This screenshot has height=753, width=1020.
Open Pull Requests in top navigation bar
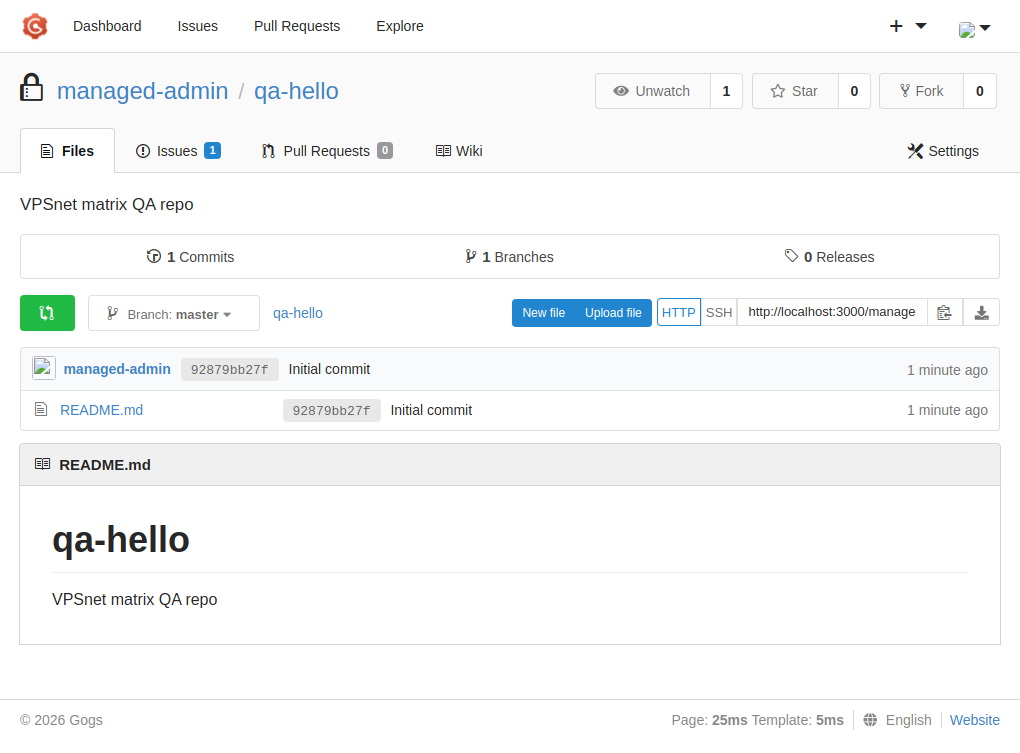click(x=297, y=26)
